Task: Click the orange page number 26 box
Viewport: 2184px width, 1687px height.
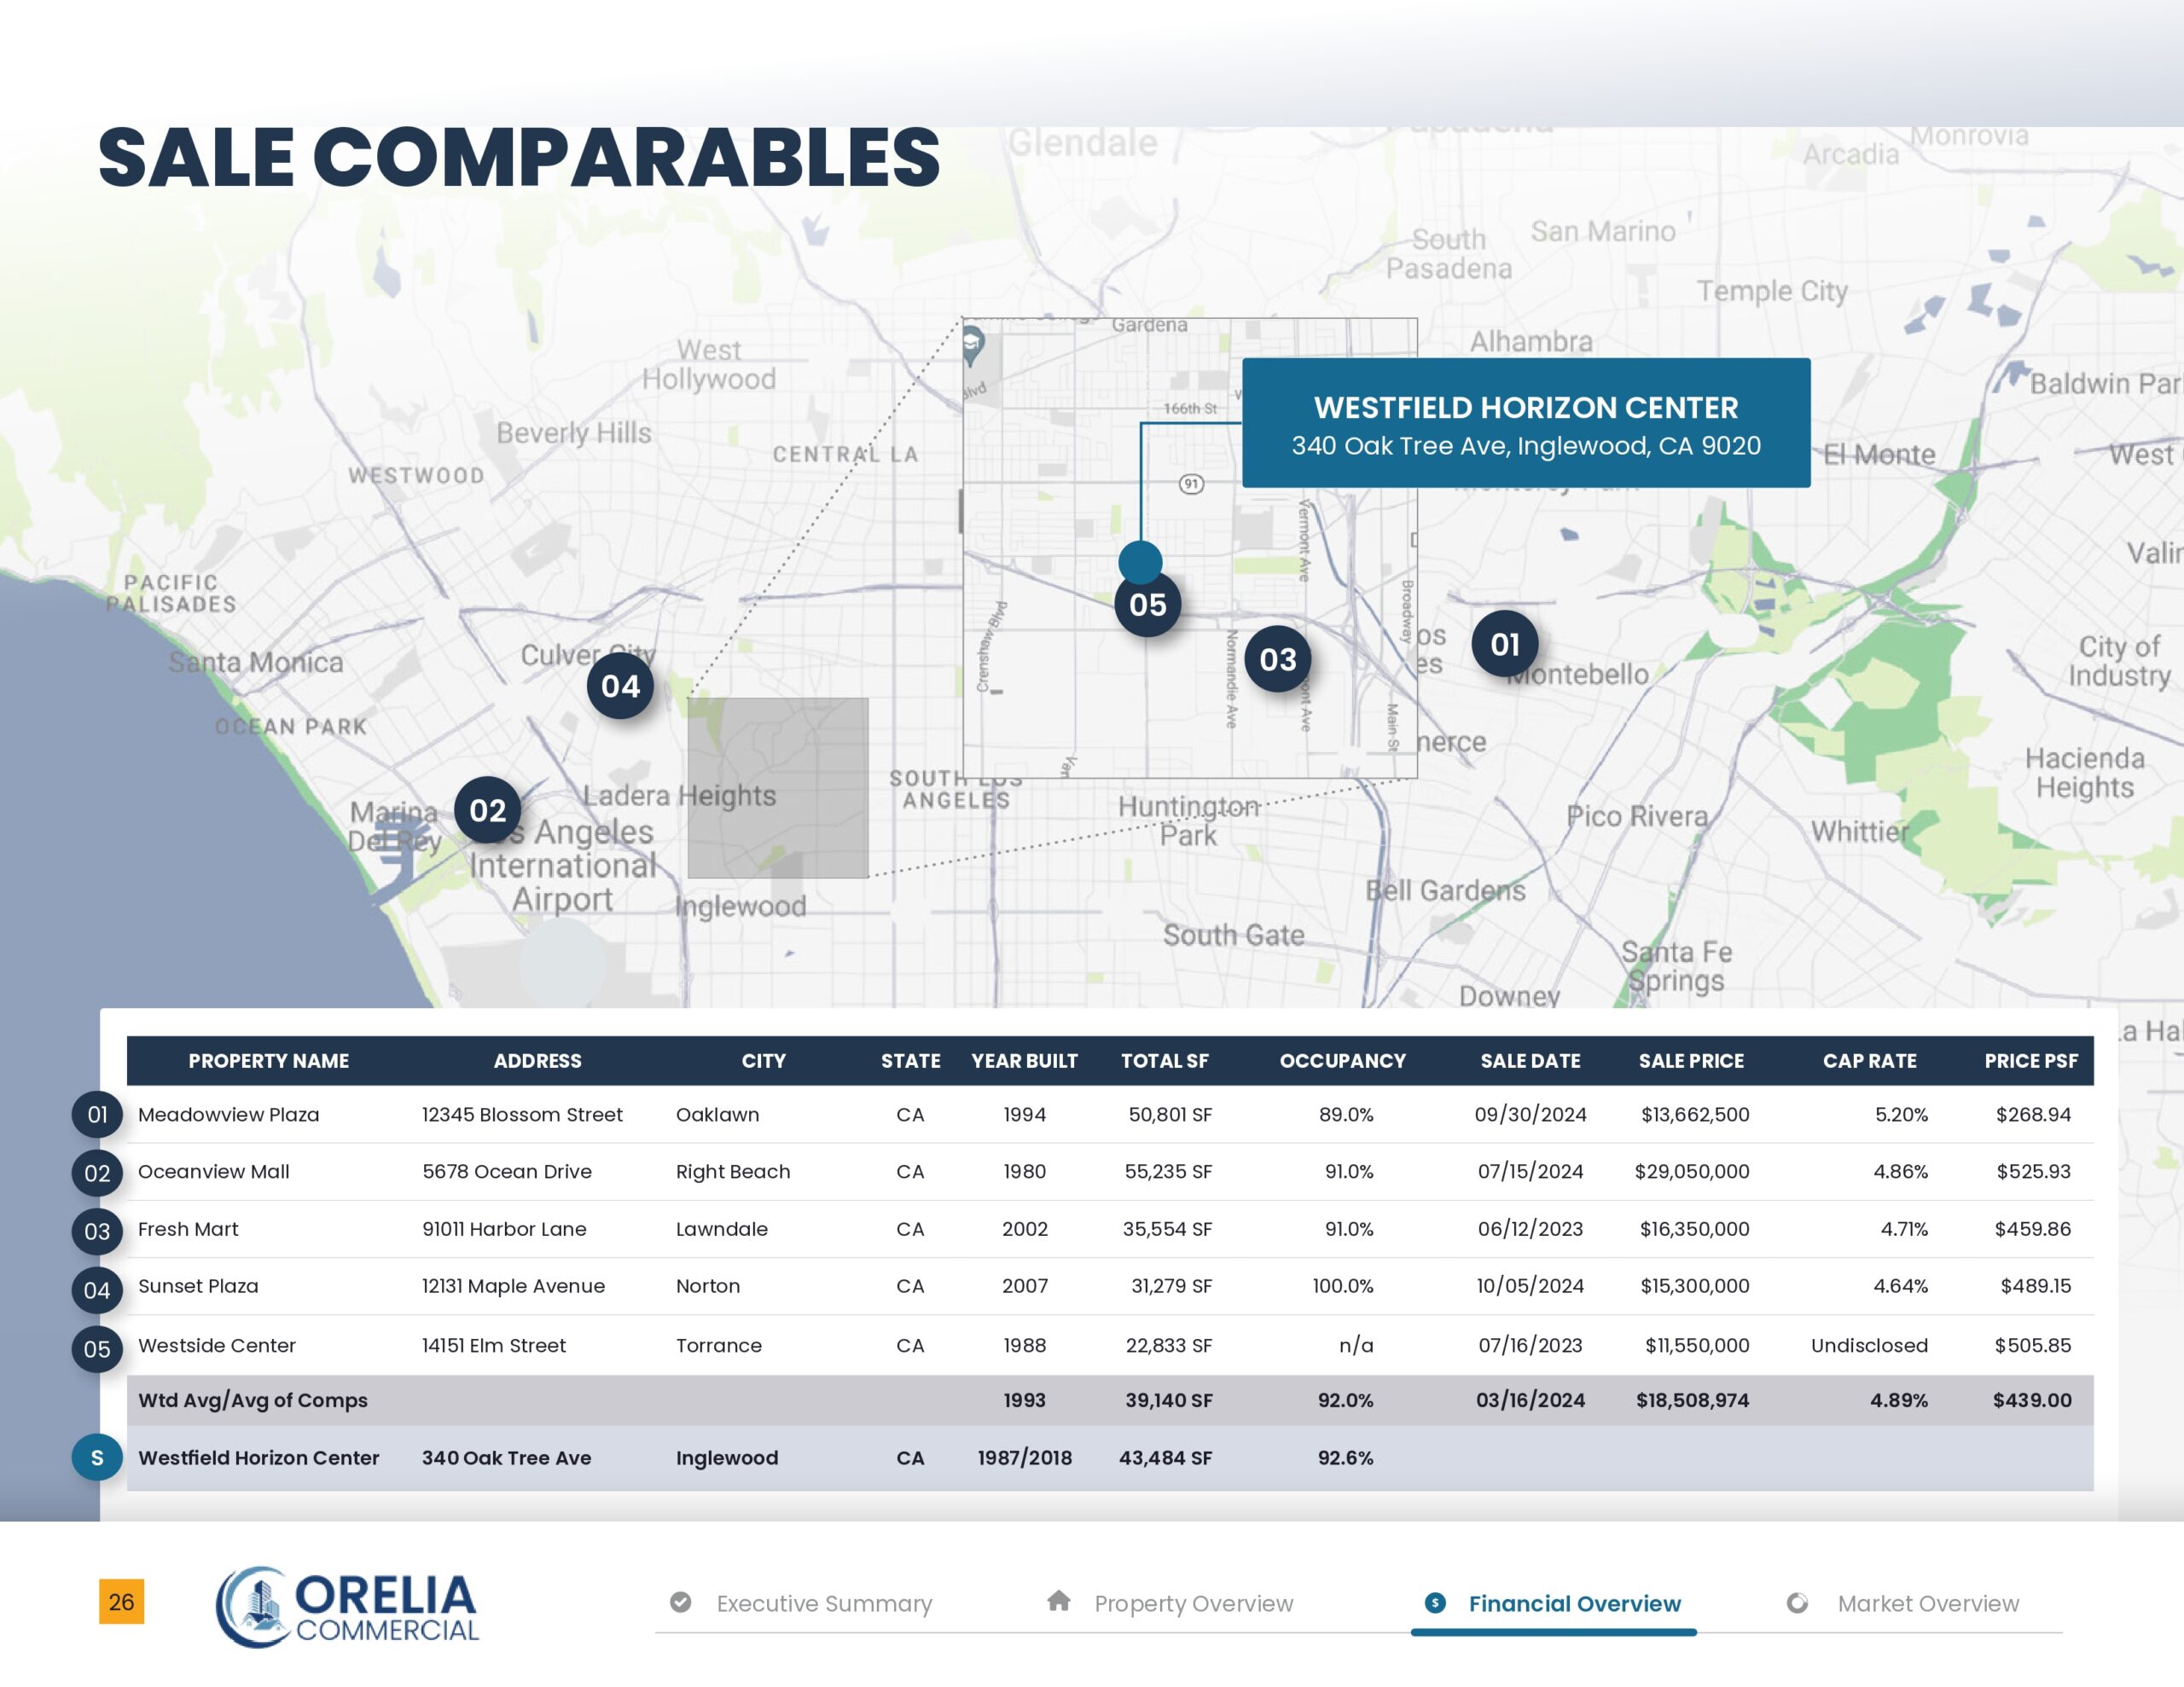Action: point(121,1601)
